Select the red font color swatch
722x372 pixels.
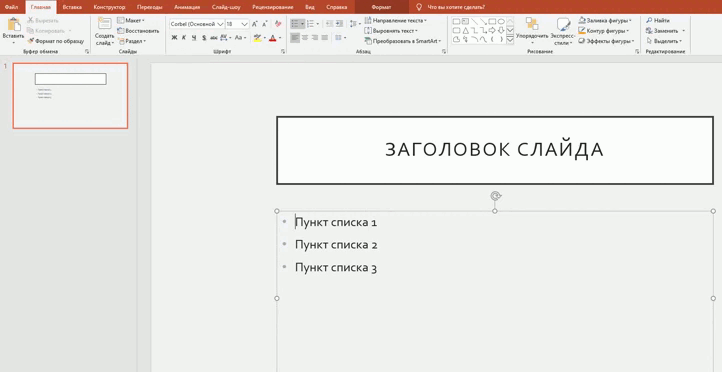pyautogui.click(x=273, y=38)
